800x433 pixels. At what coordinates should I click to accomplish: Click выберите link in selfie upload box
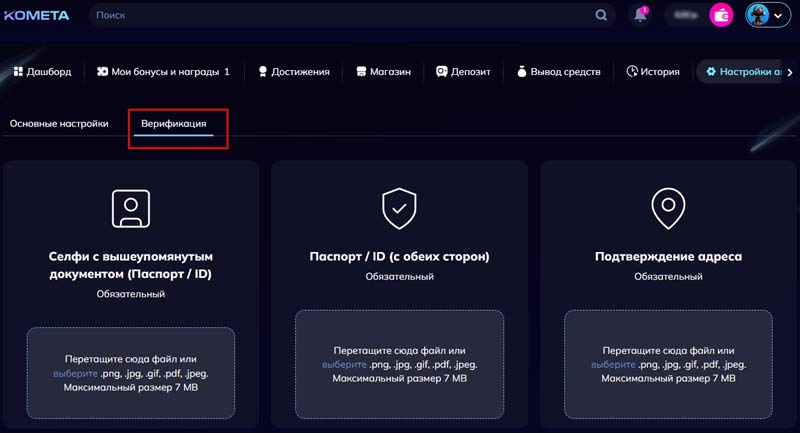pos(76,373)
